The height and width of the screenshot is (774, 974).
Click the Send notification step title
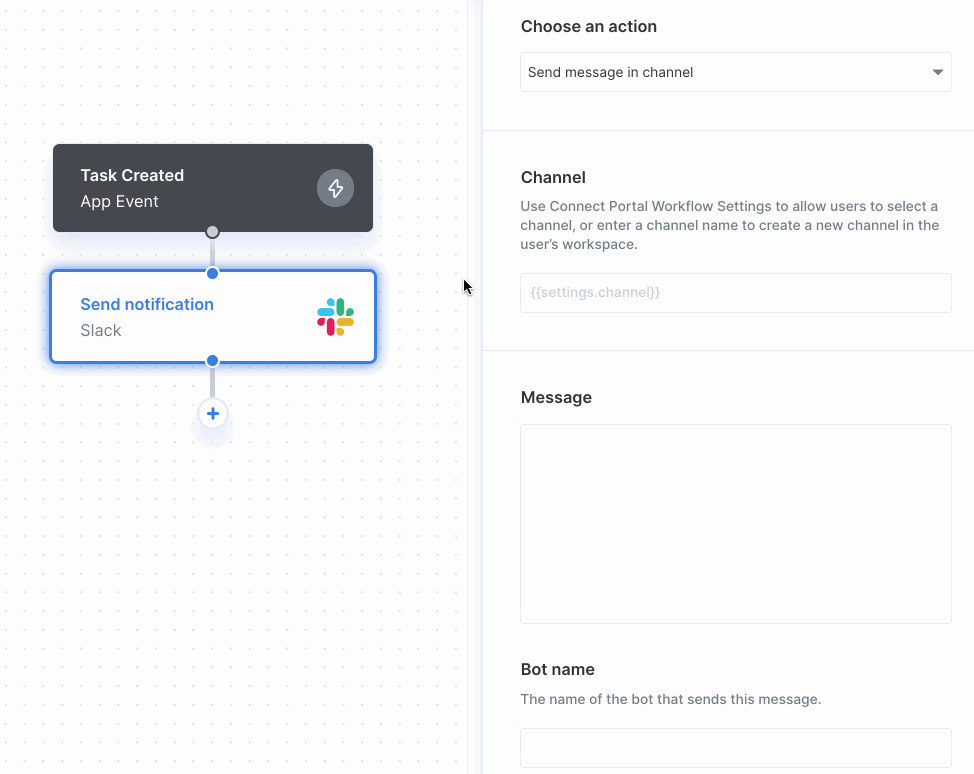(x=147, y=304)
